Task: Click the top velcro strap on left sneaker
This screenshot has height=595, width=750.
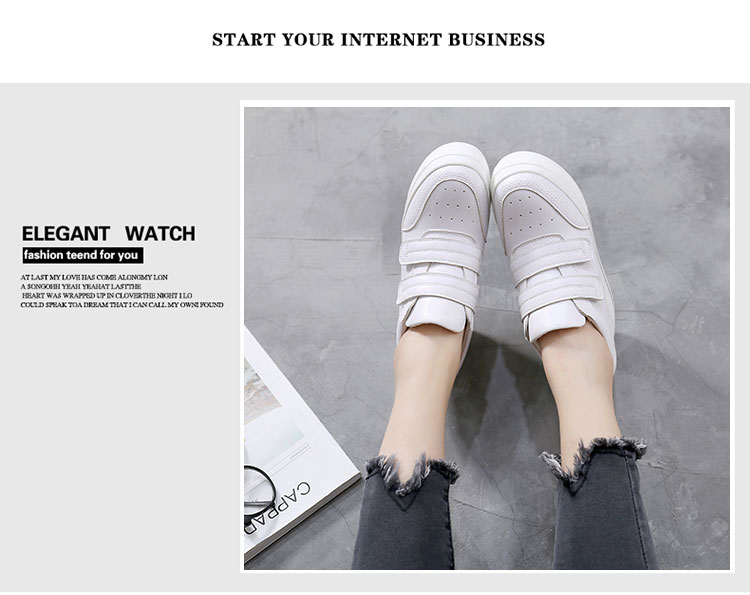Action: pos(441,252)
